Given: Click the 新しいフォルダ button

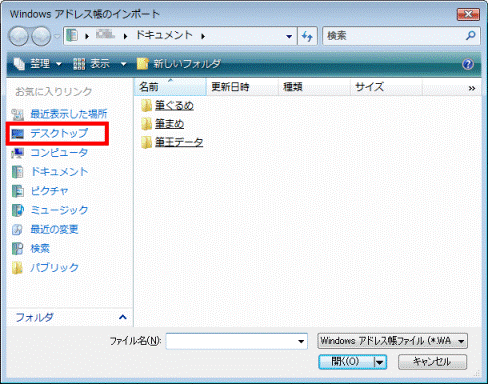Looking at the screenshot, I should click(179, 63).
